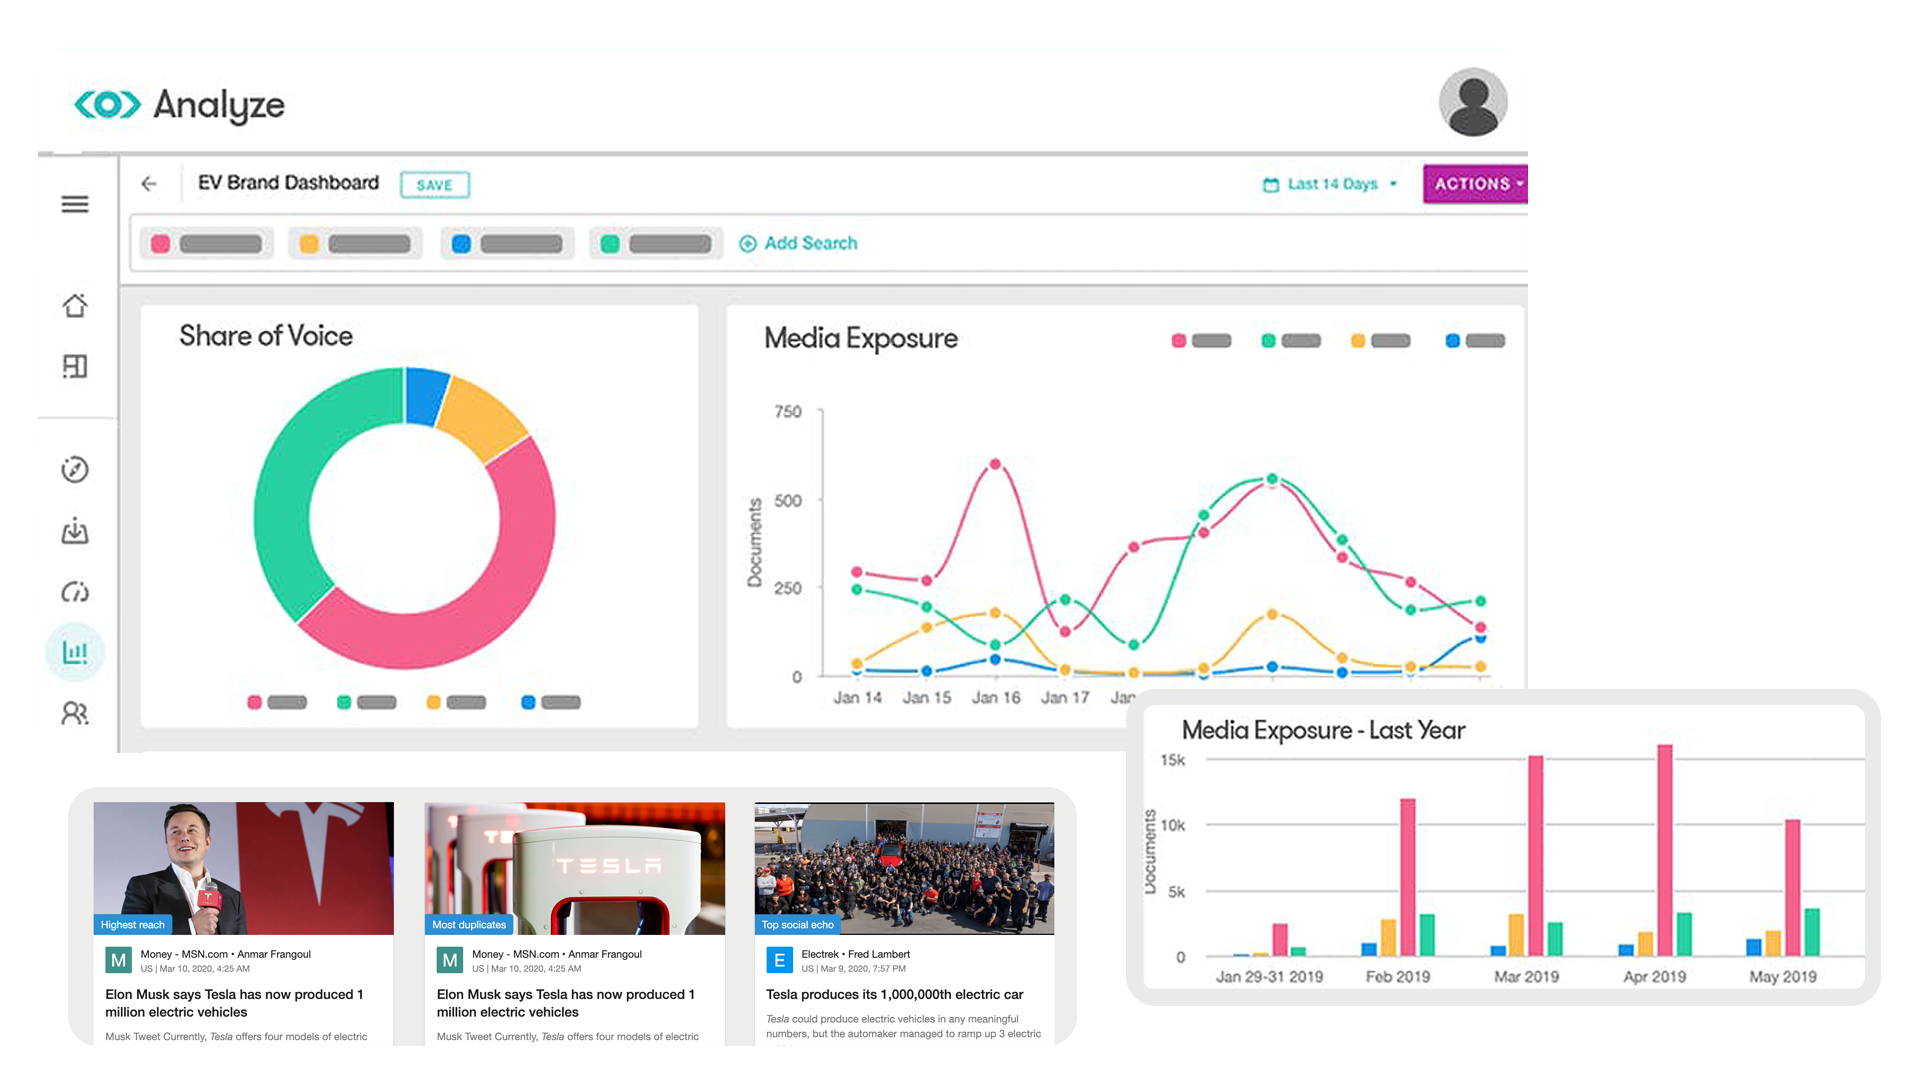Toggle the blue brand search filter
The image size is (1920, 1080).
(464, 244)
